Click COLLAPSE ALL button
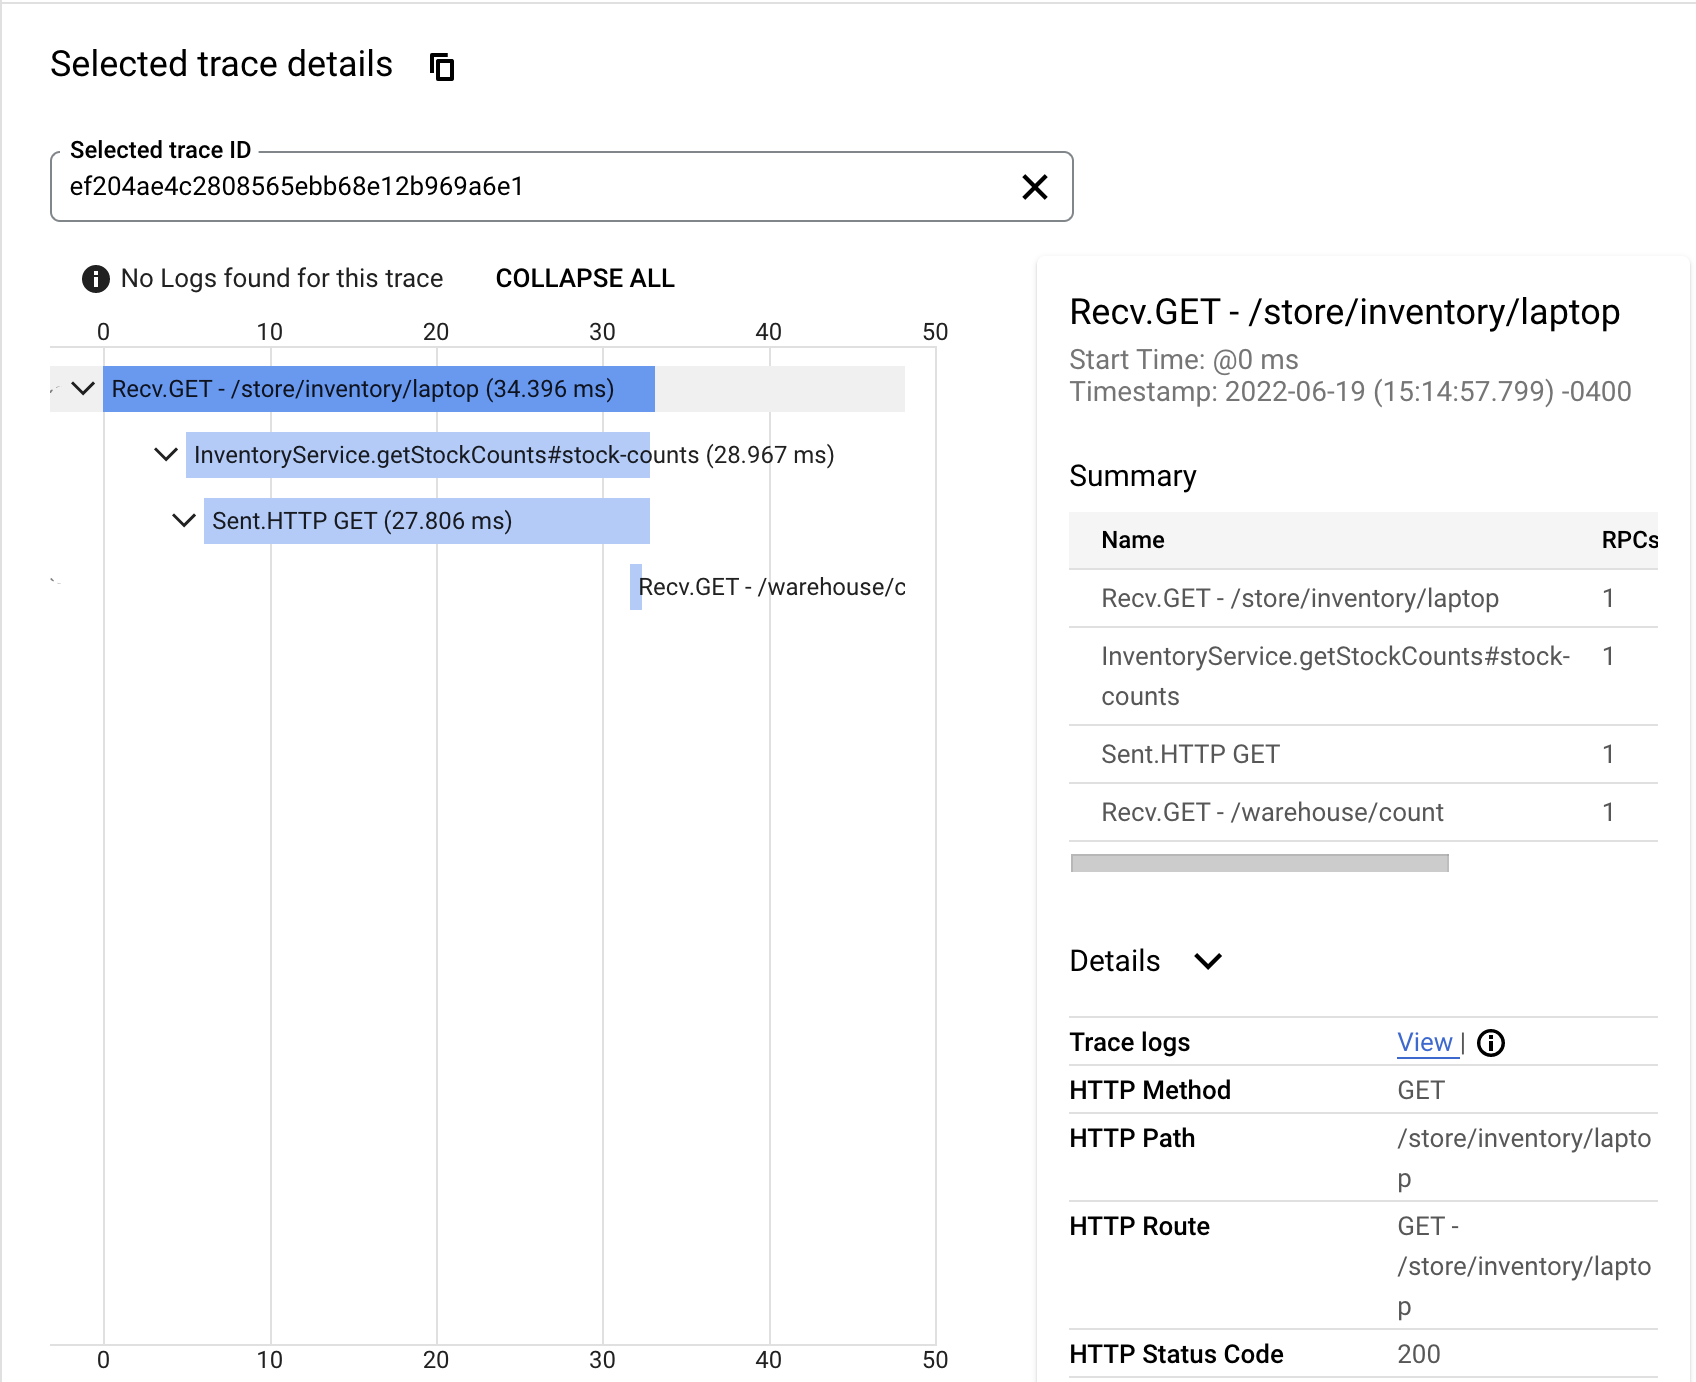Viewport: 1696px width, 1382px height. click(585, 279)
